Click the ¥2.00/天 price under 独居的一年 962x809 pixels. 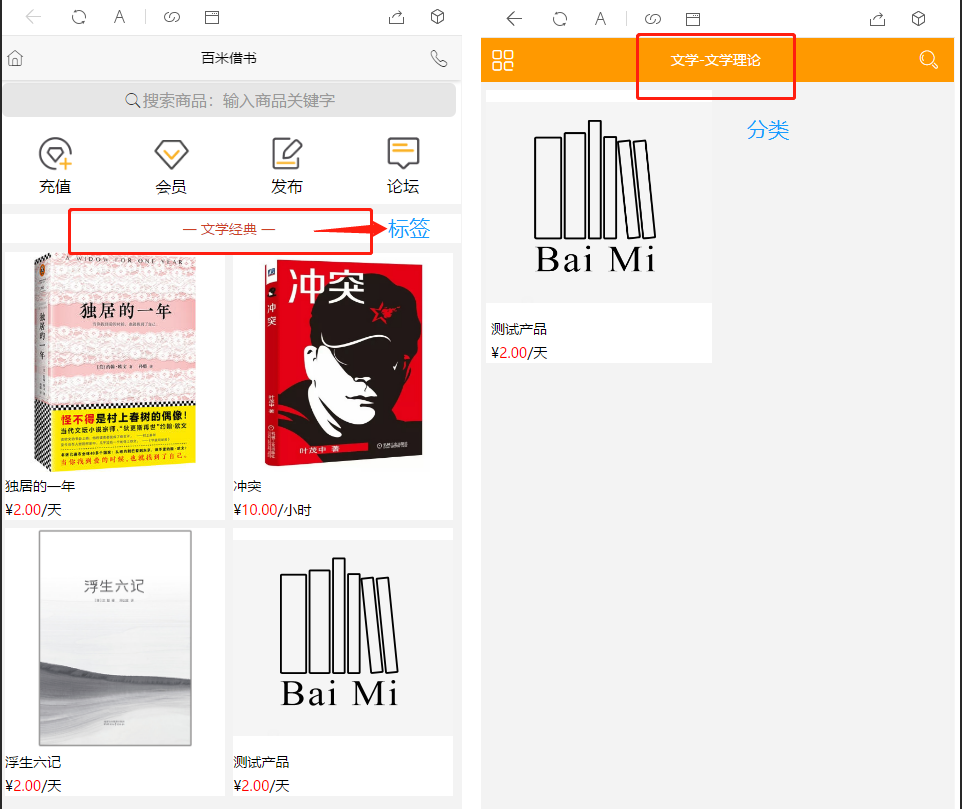[33, 510]
